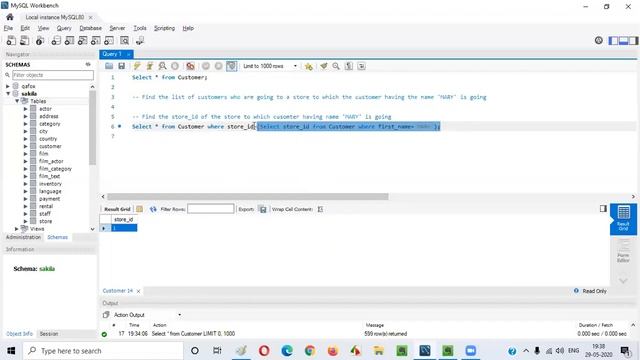Collapse the Tables node
The height and width of the screenshot is (360, 640).
17,101
